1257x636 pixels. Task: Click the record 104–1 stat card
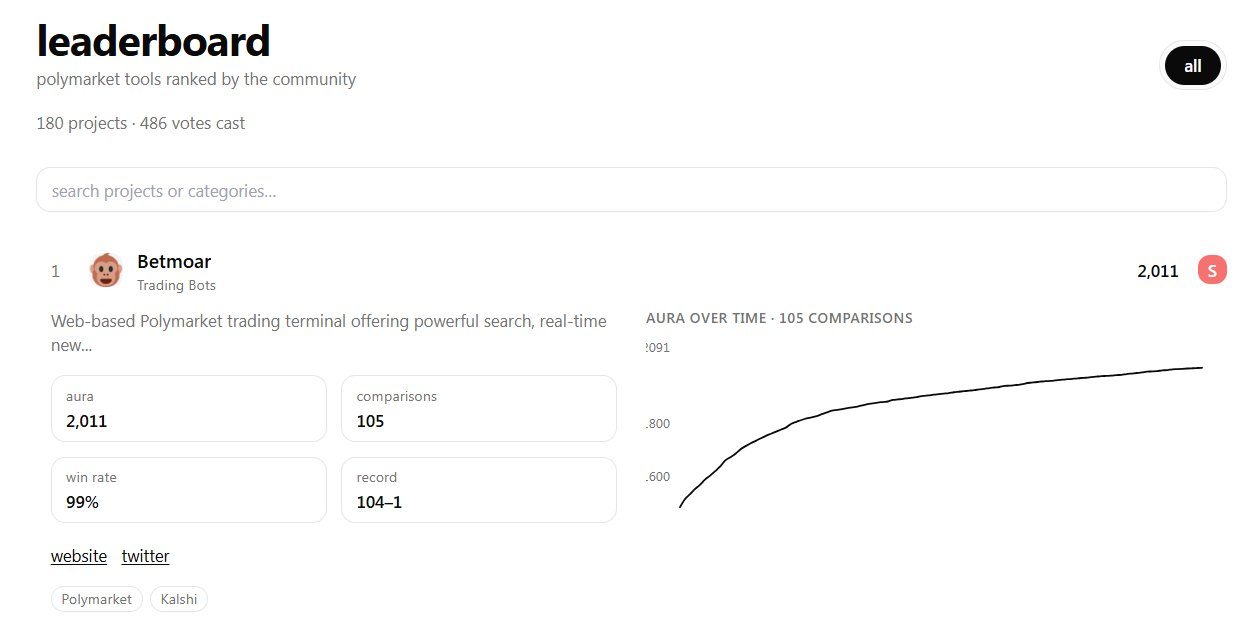pyautogui.click(x=479, y=490)
